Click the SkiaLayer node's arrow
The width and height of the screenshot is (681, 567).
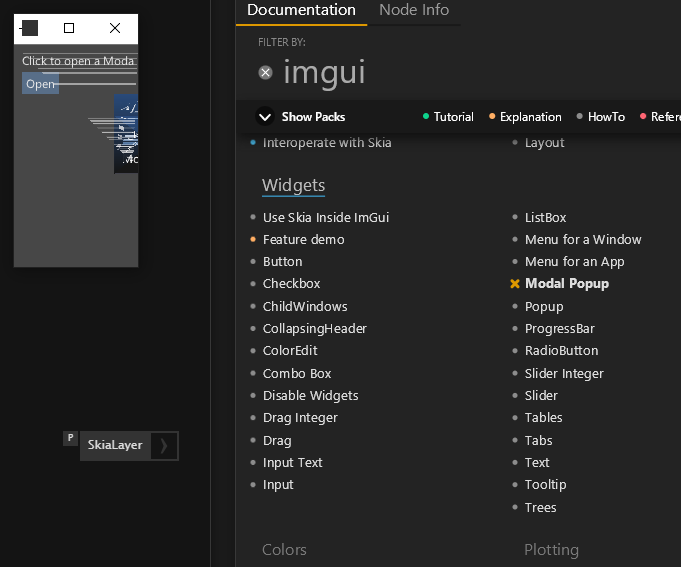tap(164, 446)
